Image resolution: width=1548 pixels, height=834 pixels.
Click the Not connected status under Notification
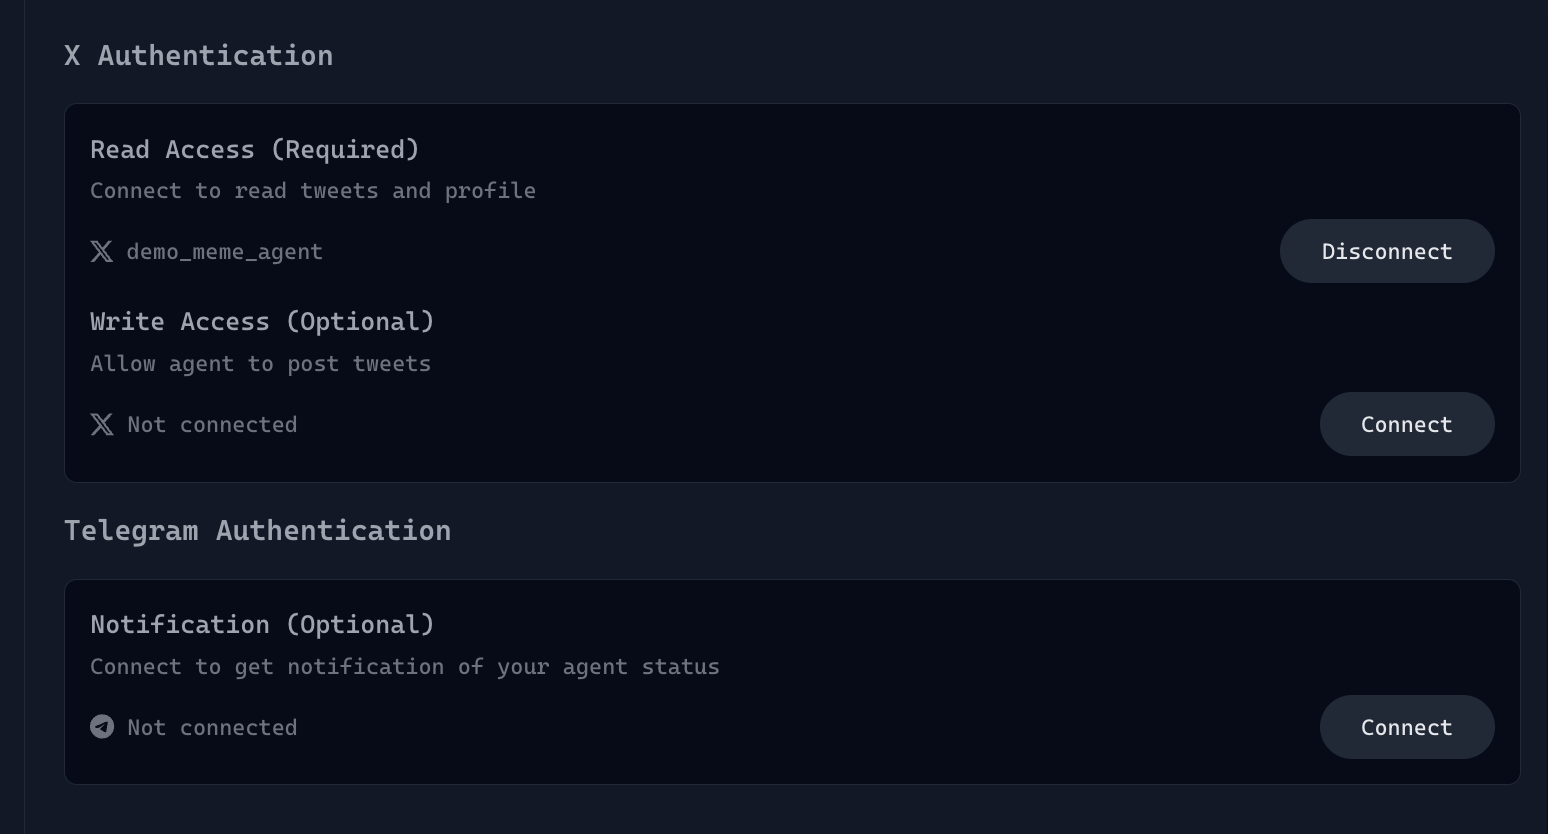point(212,728)
